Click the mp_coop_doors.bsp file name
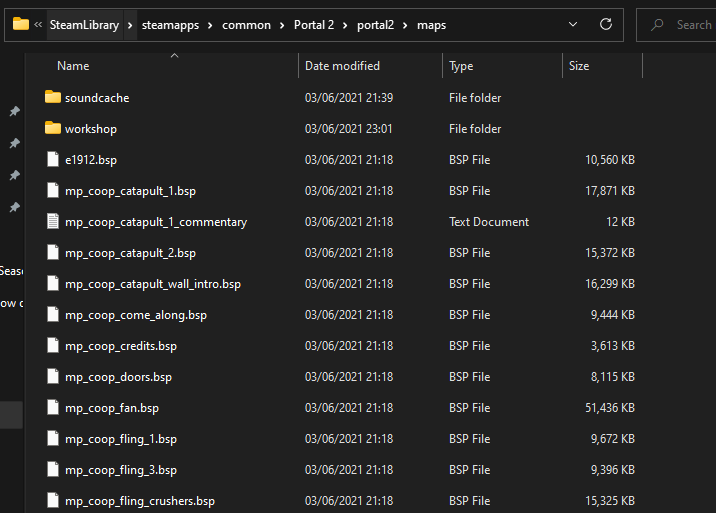Image resolution: width=716 pixels, height=513 pixels. (118, 377)
